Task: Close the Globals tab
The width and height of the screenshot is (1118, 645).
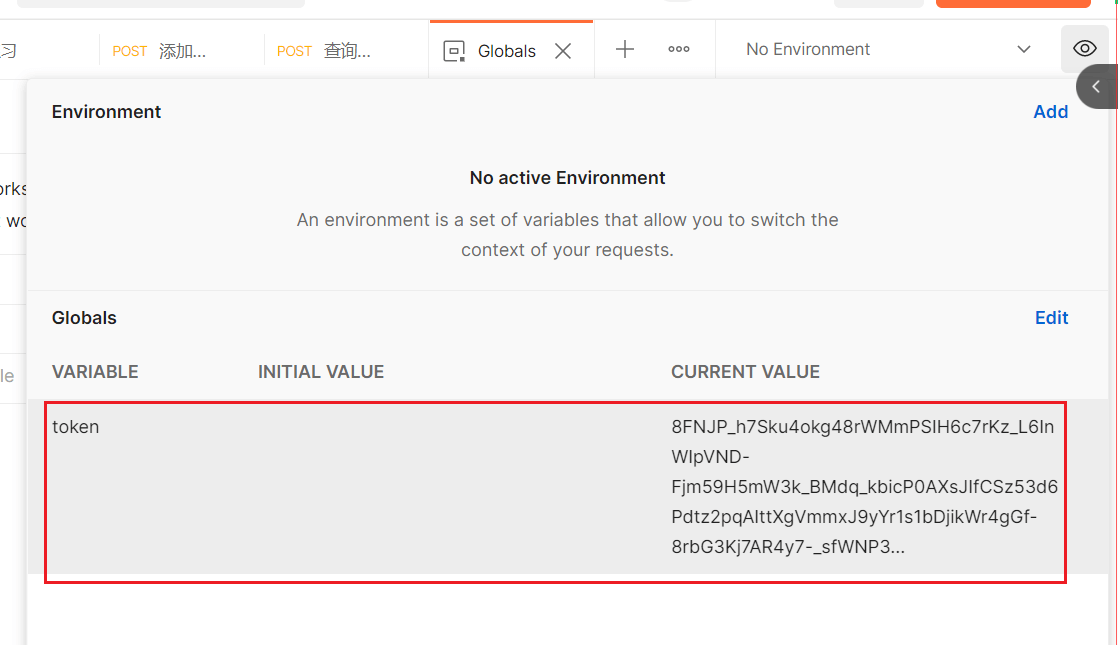Action: 563,51
